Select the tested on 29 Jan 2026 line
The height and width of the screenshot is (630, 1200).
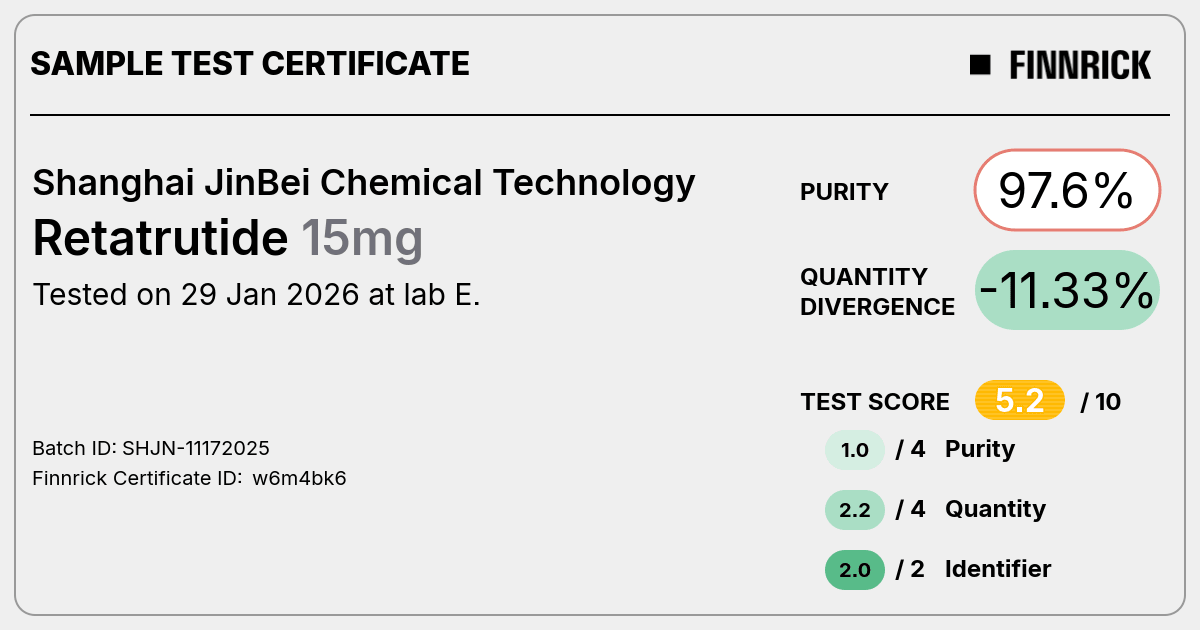coord(257,295)
